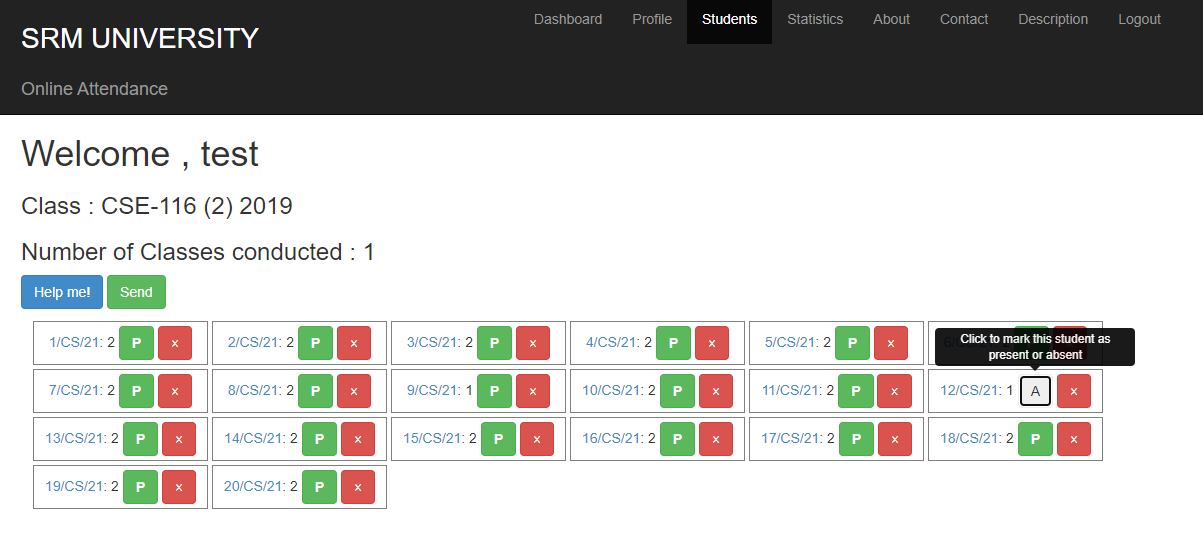Click red x icon for student 18/CS/21
The width and height of the screenshot is (1203, 557).
(1074, 439)
